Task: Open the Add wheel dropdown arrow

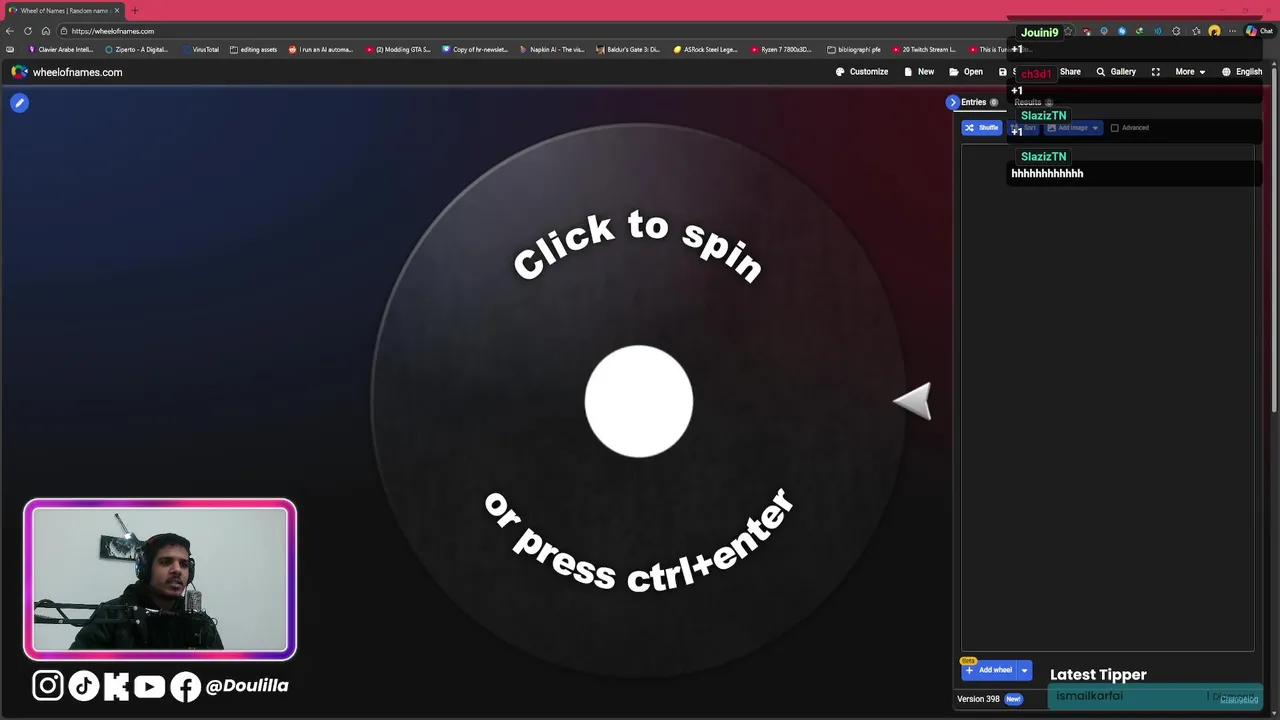Action: click(1024, 670)
